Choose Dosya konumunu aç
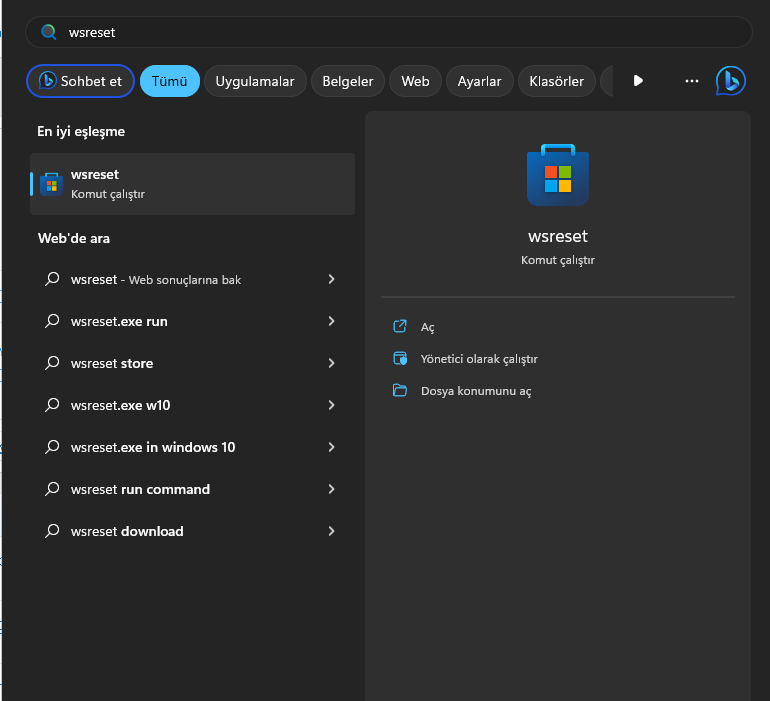770x701 pixels. coord(476,391)
